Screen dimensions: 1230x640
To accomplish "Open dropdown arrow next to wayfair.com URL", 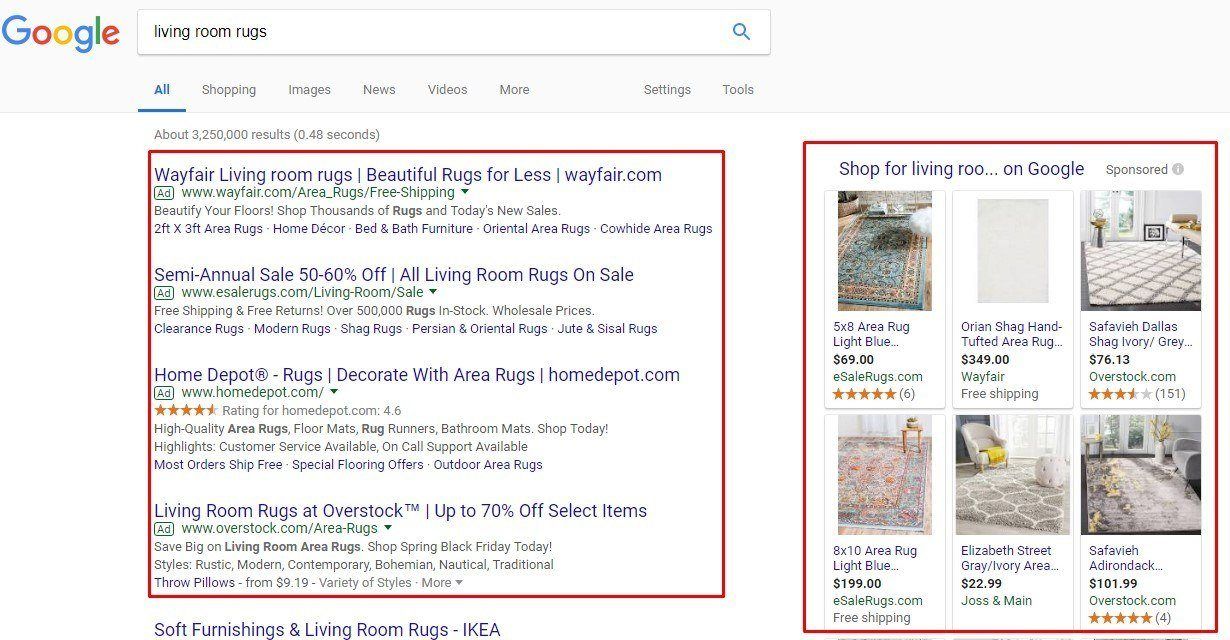I will [464, 192].
